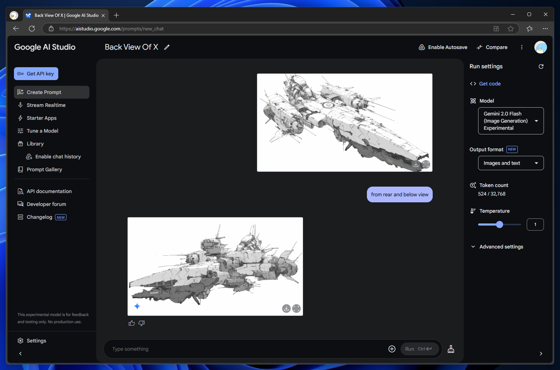Image resolution: width=560 pixels, height=370 pixels.
Task: Collapse the left sidebar with chevron
Action: click(20, 354)
